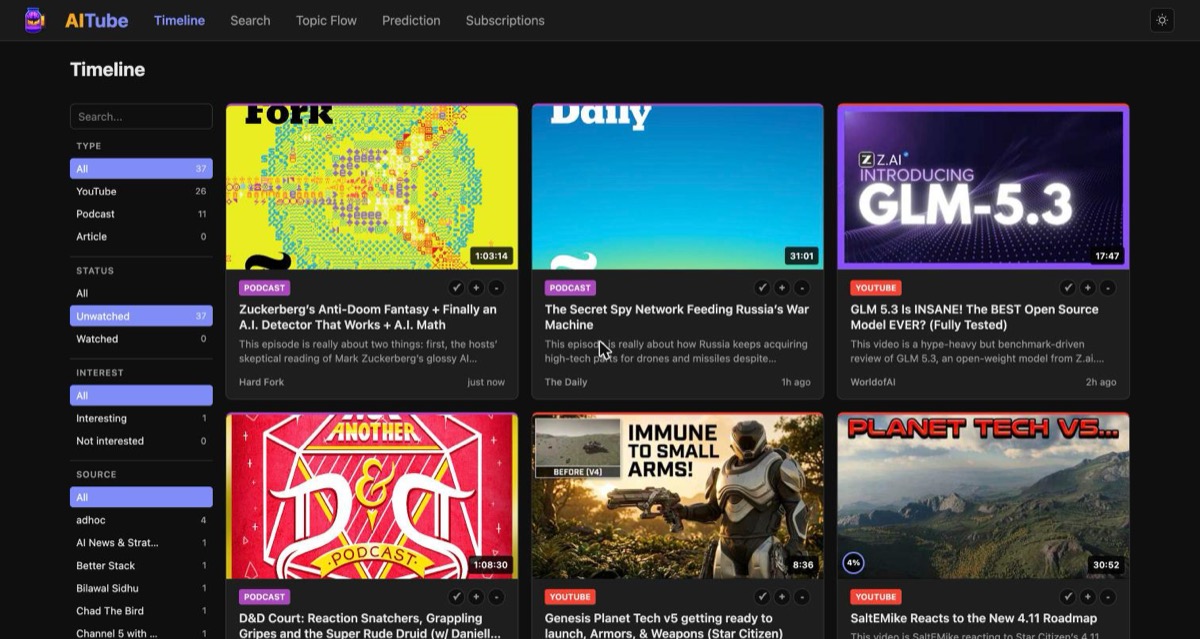Filter by the Better Stack source
The image size is (1200, 639).
(x=141, y=566)
